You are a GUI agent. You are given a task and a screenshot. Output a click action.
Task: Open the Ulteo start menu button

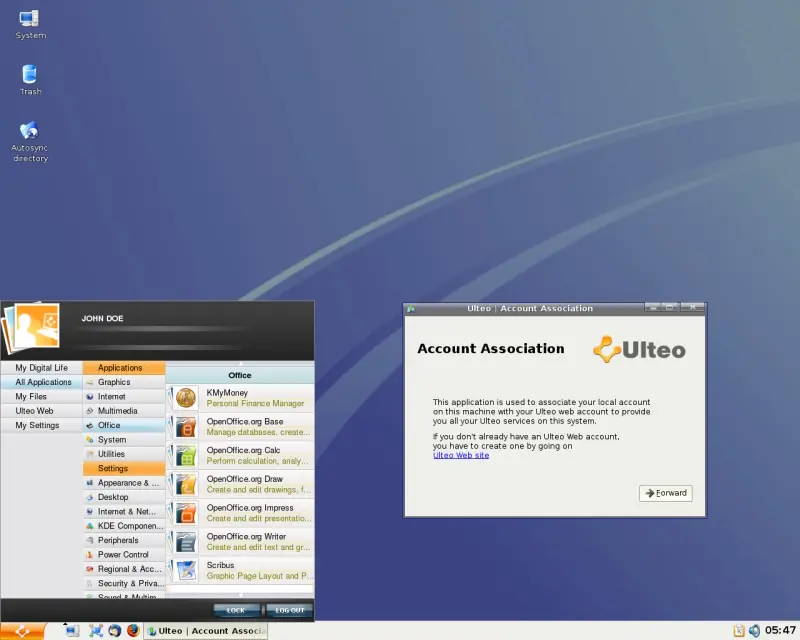pos(22,631)
